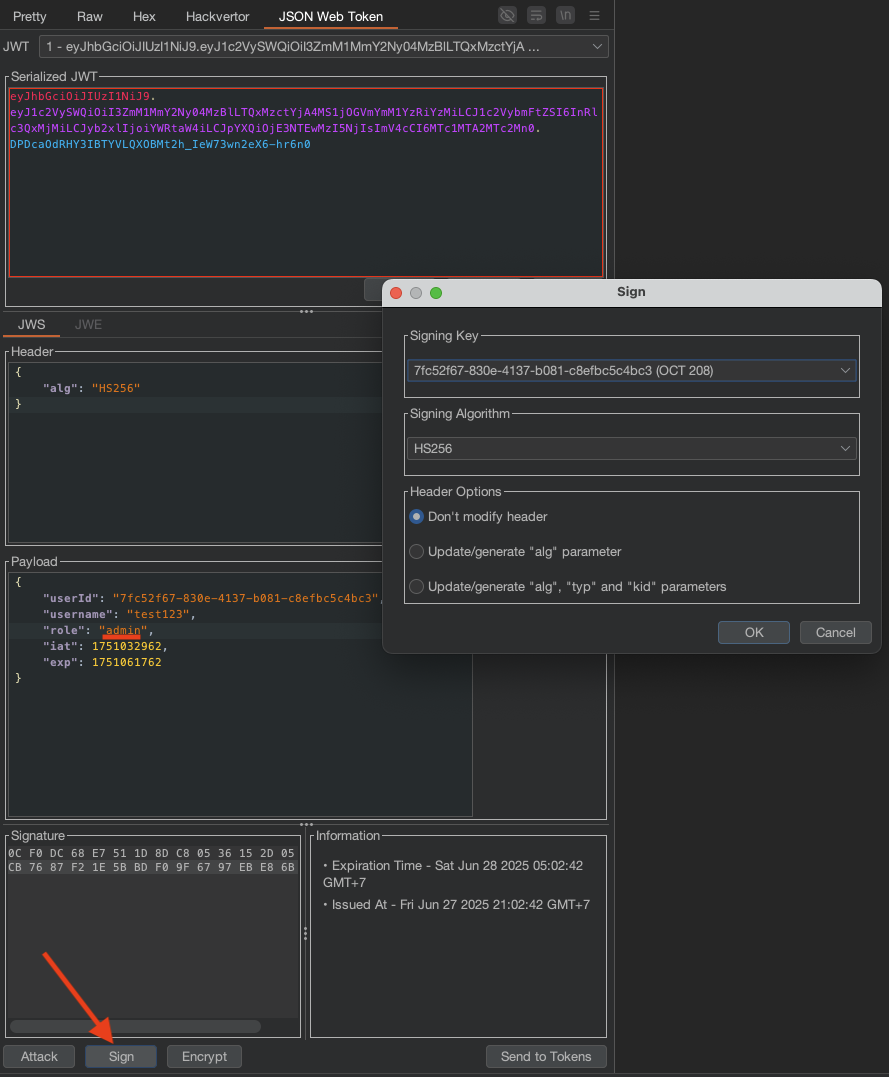Click the green zoom button of the Sign dialog
The width and height of the screenshot is (889, 1077).
(x=436, y=293)
